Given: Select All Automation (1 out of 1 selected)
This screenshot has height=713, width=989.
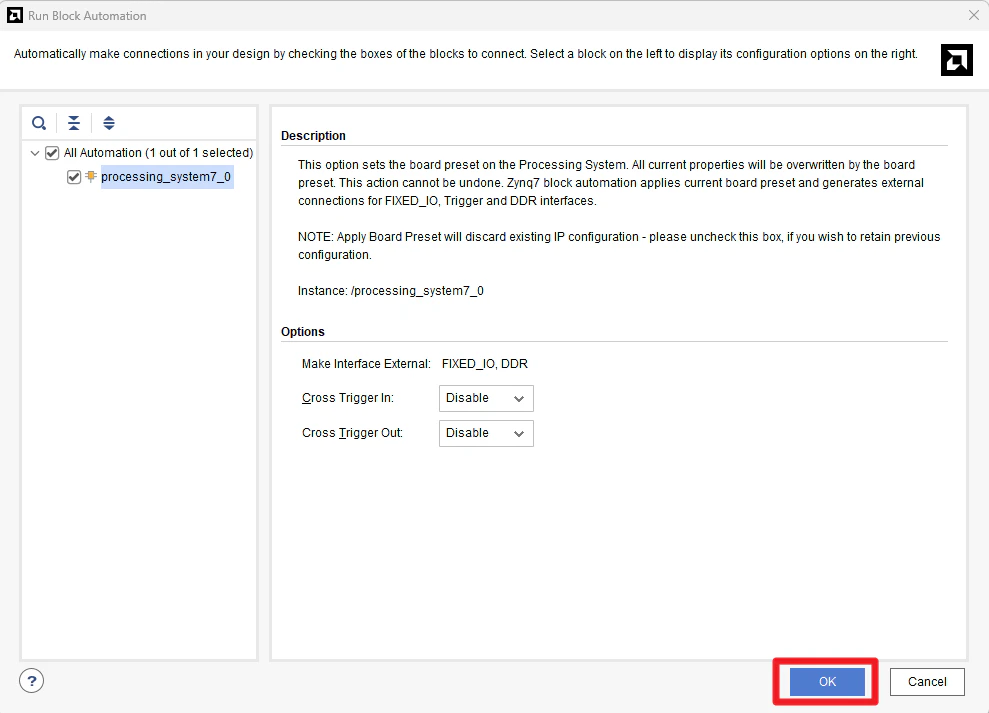Looking at the screenshot, I should point(158,153).
